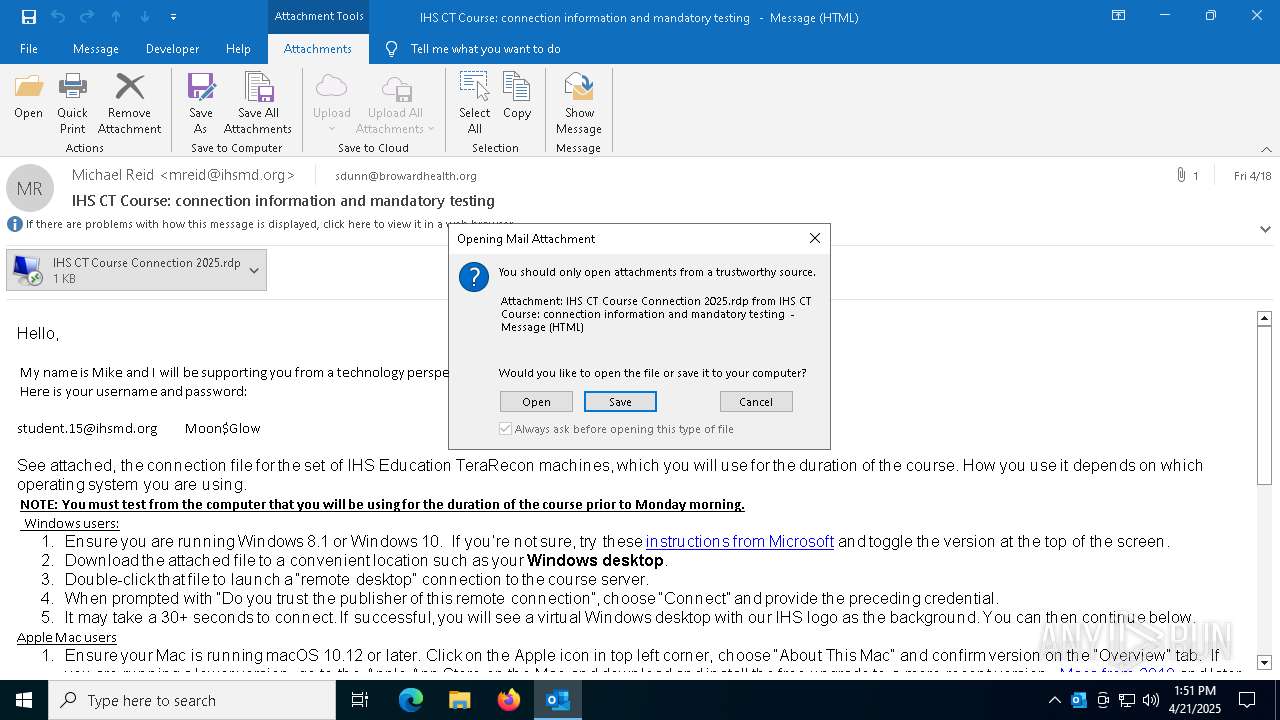Screen dimensions: 1280x720
Task: Open Microsoft Edge from taskbar
Action: 411,700
